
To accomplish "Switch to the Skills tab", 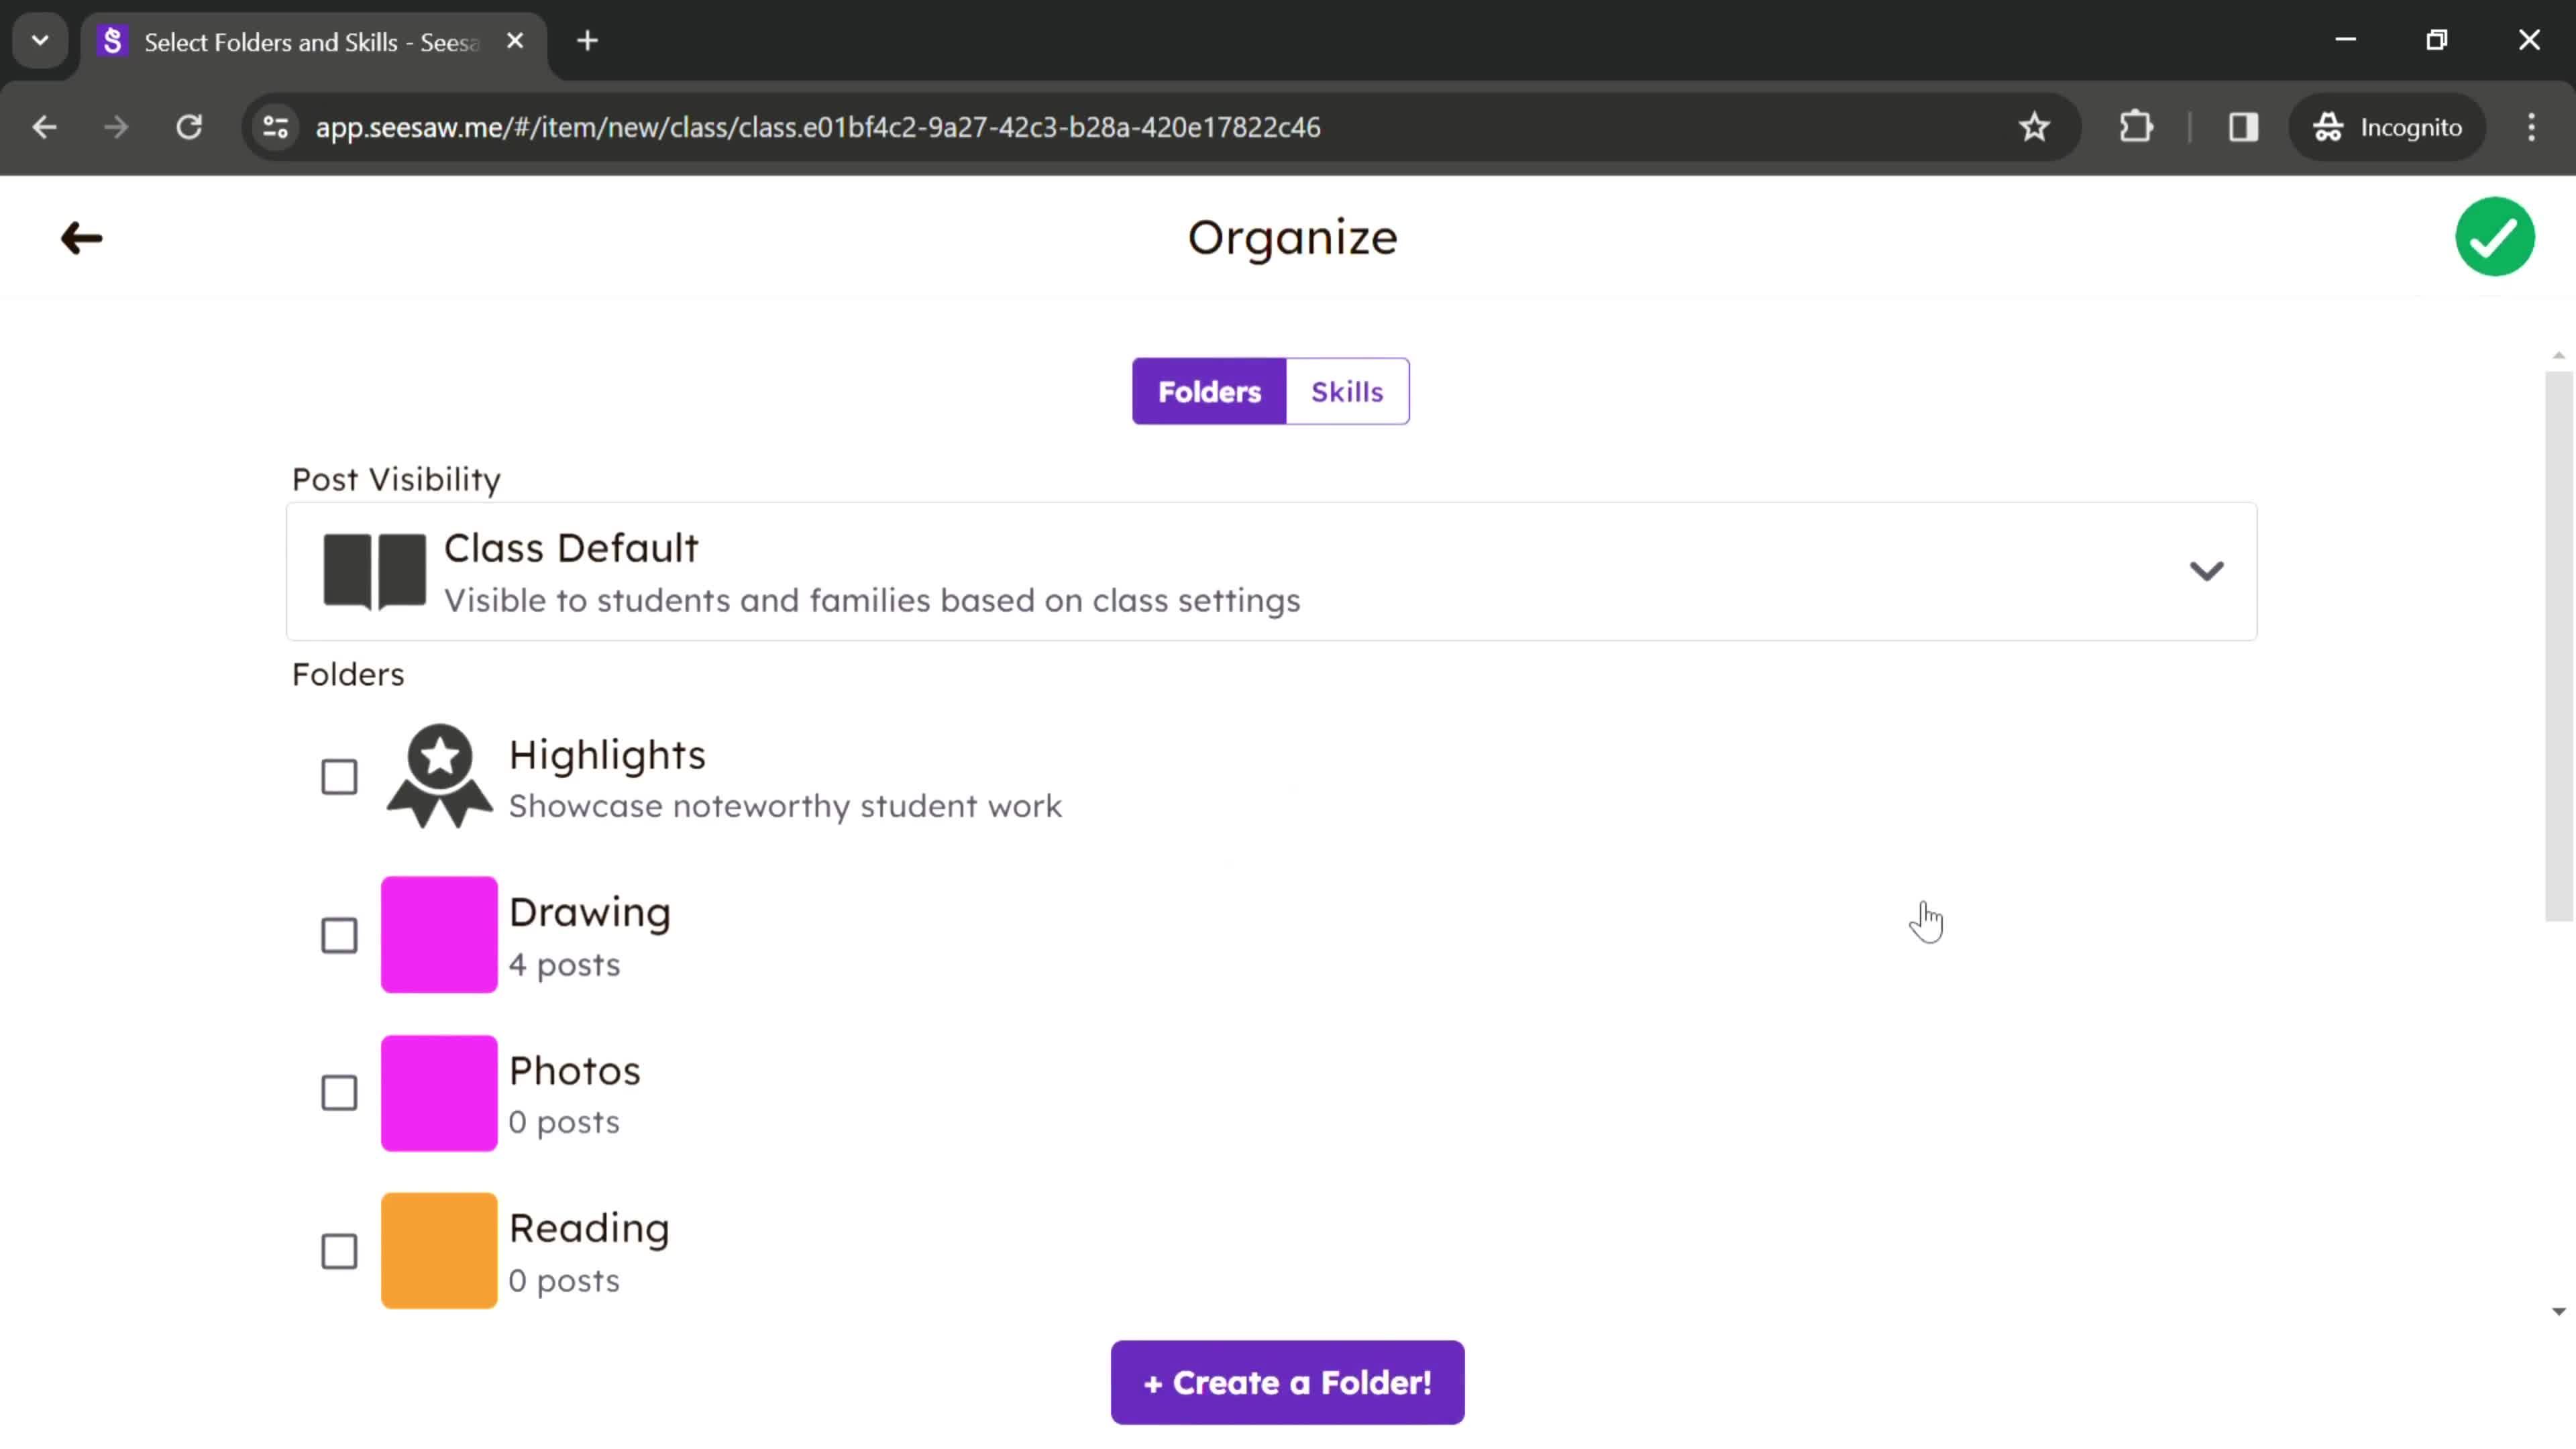I will point(1348,391).
